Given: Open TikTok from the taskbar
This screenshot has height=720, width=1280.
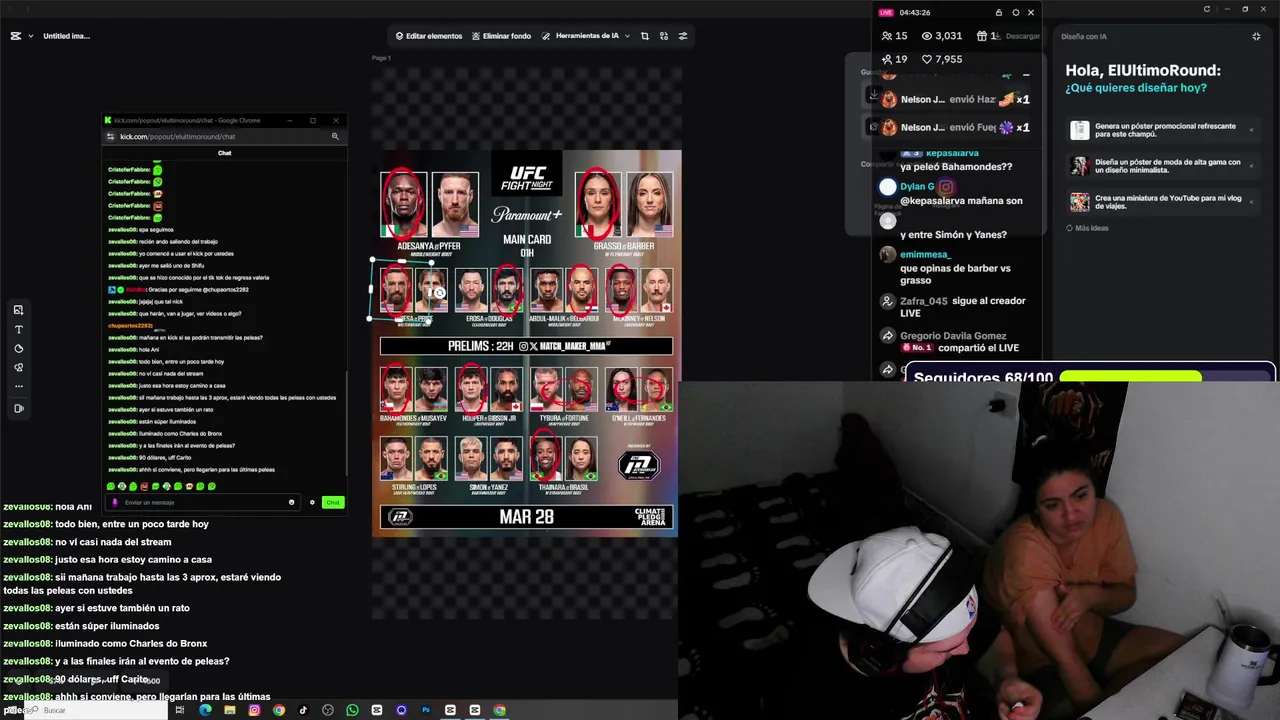Looking at the screenshot, I should tap(303, 710).
